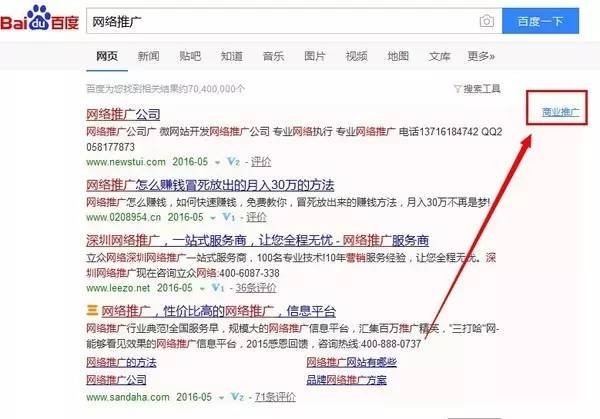Open the 贴吧 tab

[x=190, y=56]
